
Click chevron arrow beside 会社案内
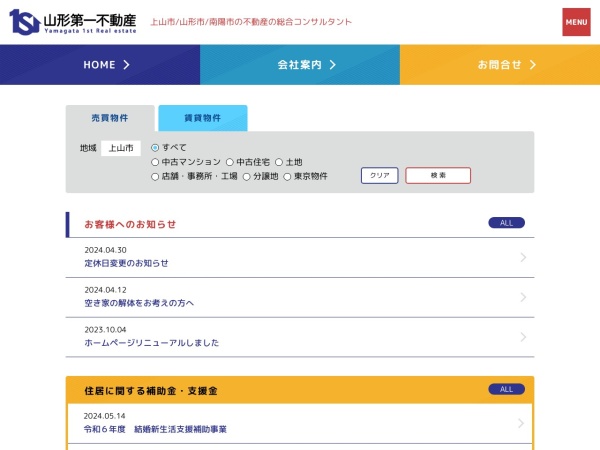click(333, 65)
